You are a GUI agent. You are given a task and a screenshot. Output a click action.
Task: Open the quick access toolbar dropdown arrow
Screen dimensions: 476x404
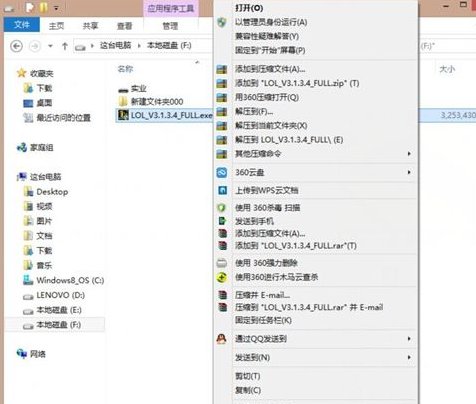[x=56, y=8]
